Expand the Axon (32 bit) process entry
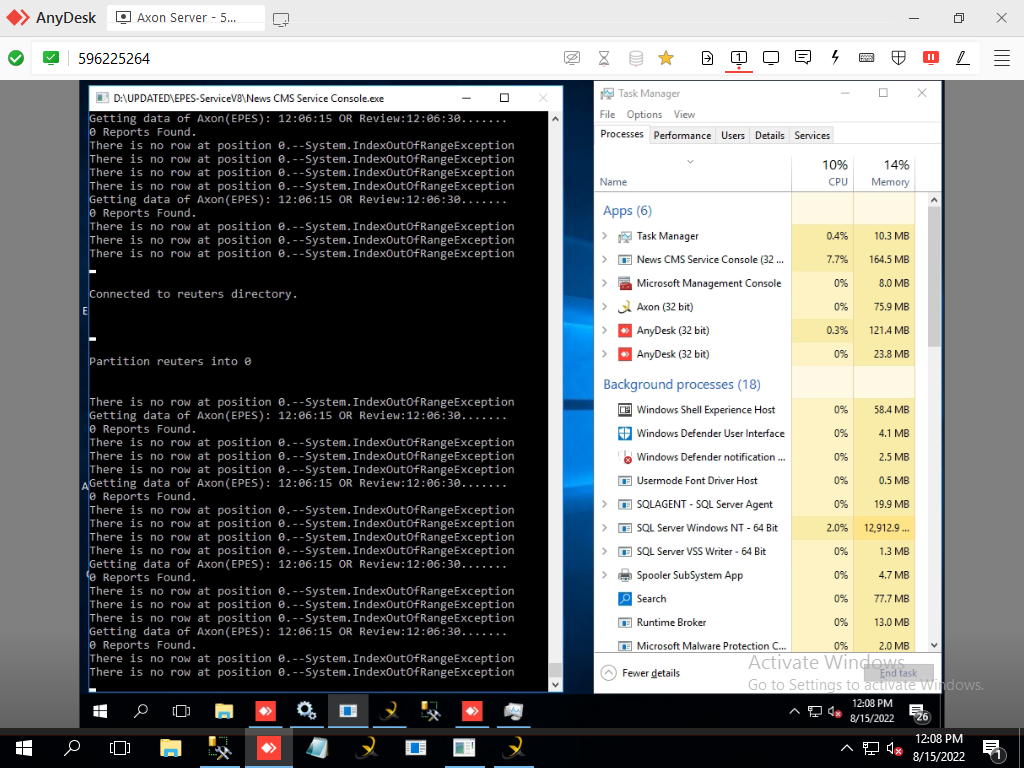Screen dimensions: 1024x768 click(x=605, y=307)
